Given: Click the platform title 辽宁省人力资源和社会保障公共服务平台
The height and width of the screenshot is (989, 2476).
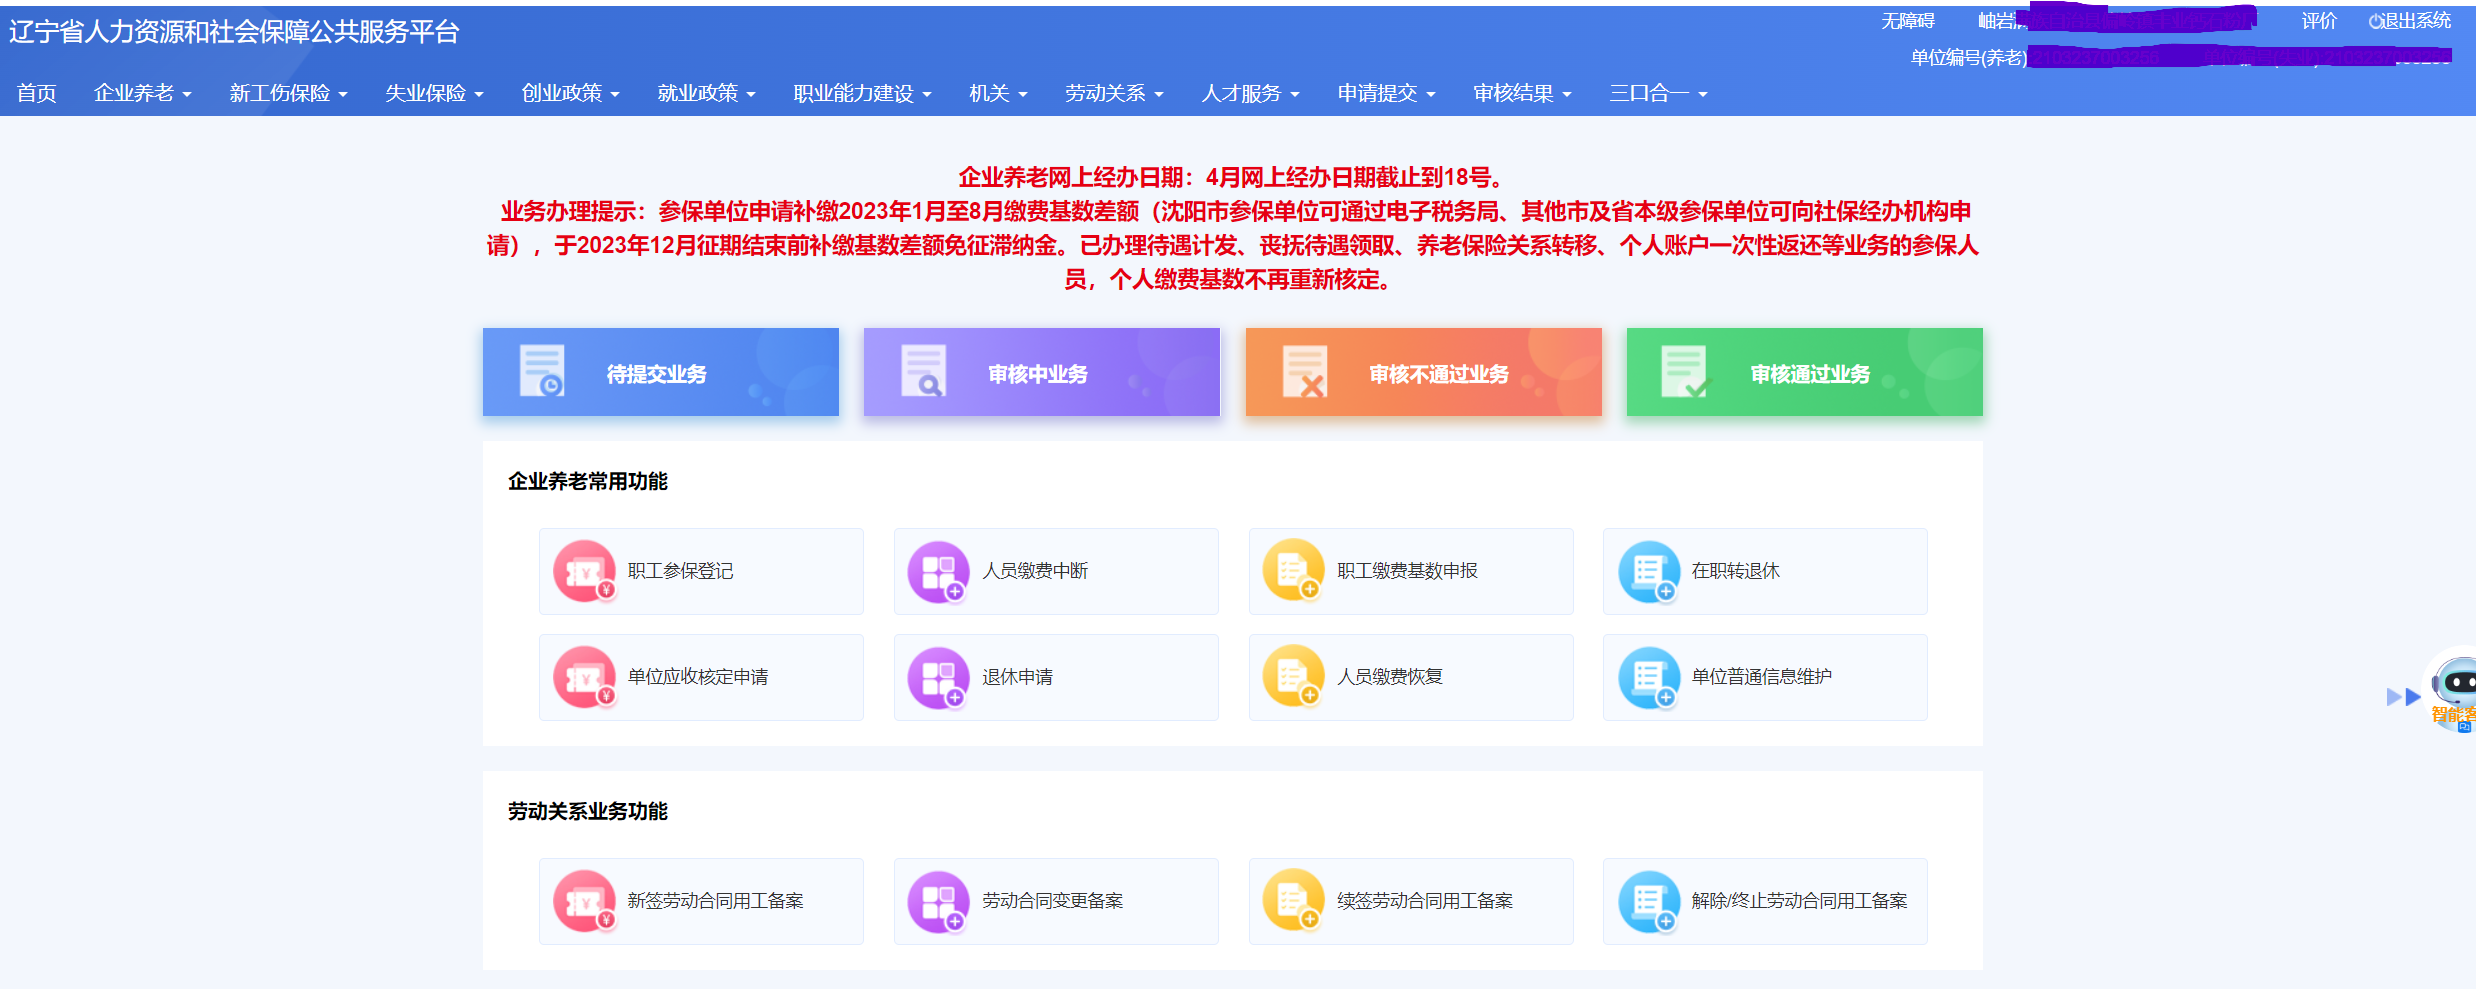Looking at the screenshot, I should click(x=234, y=32).
